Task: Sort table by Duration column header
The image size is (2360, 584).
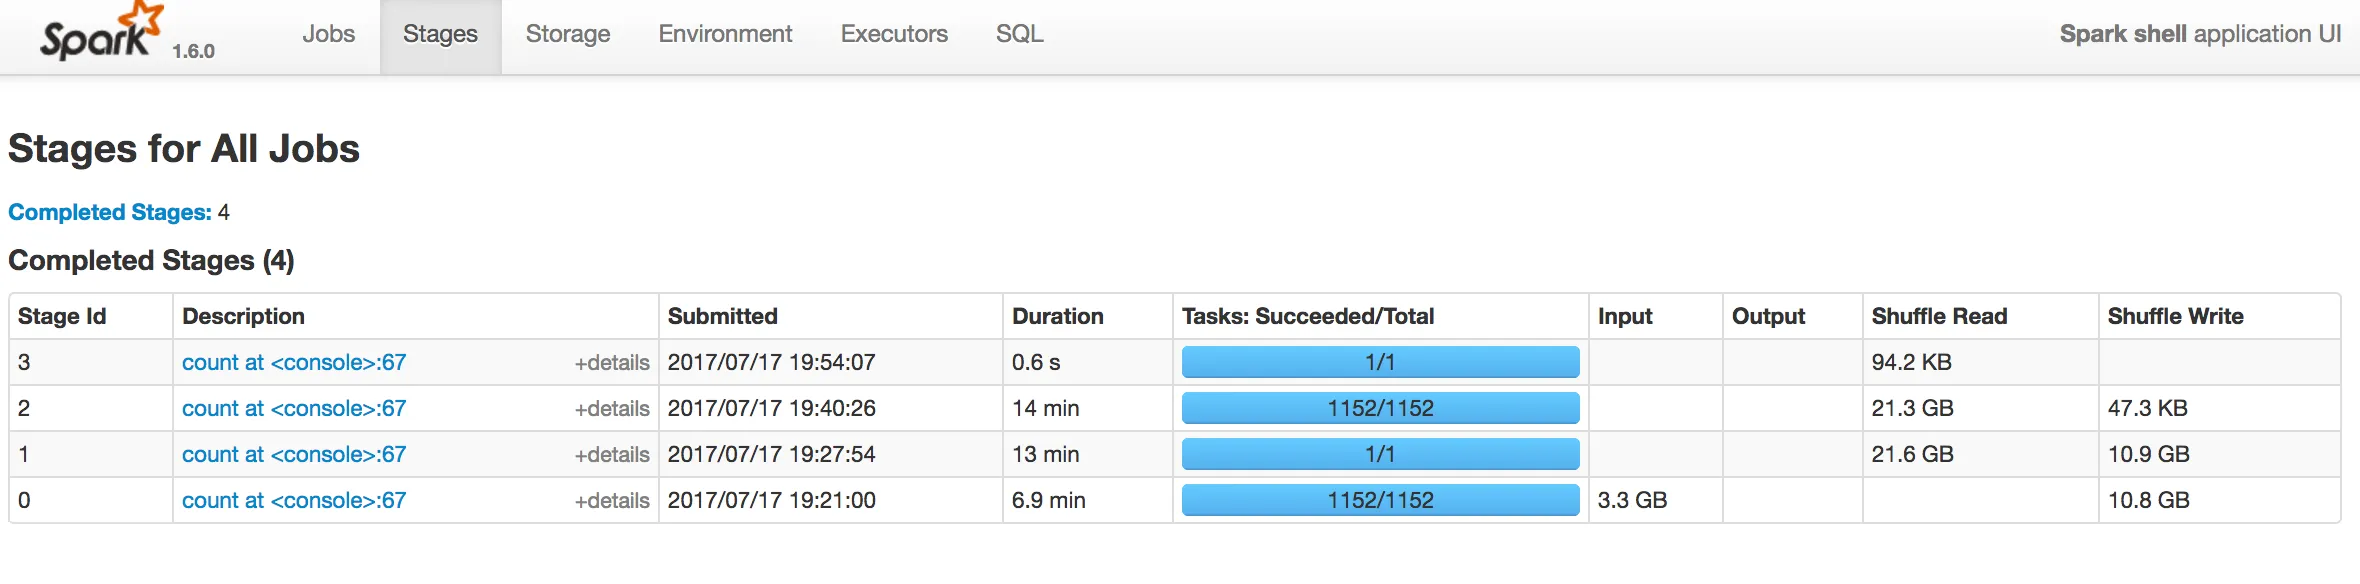Action: [x=1057, y=316]
